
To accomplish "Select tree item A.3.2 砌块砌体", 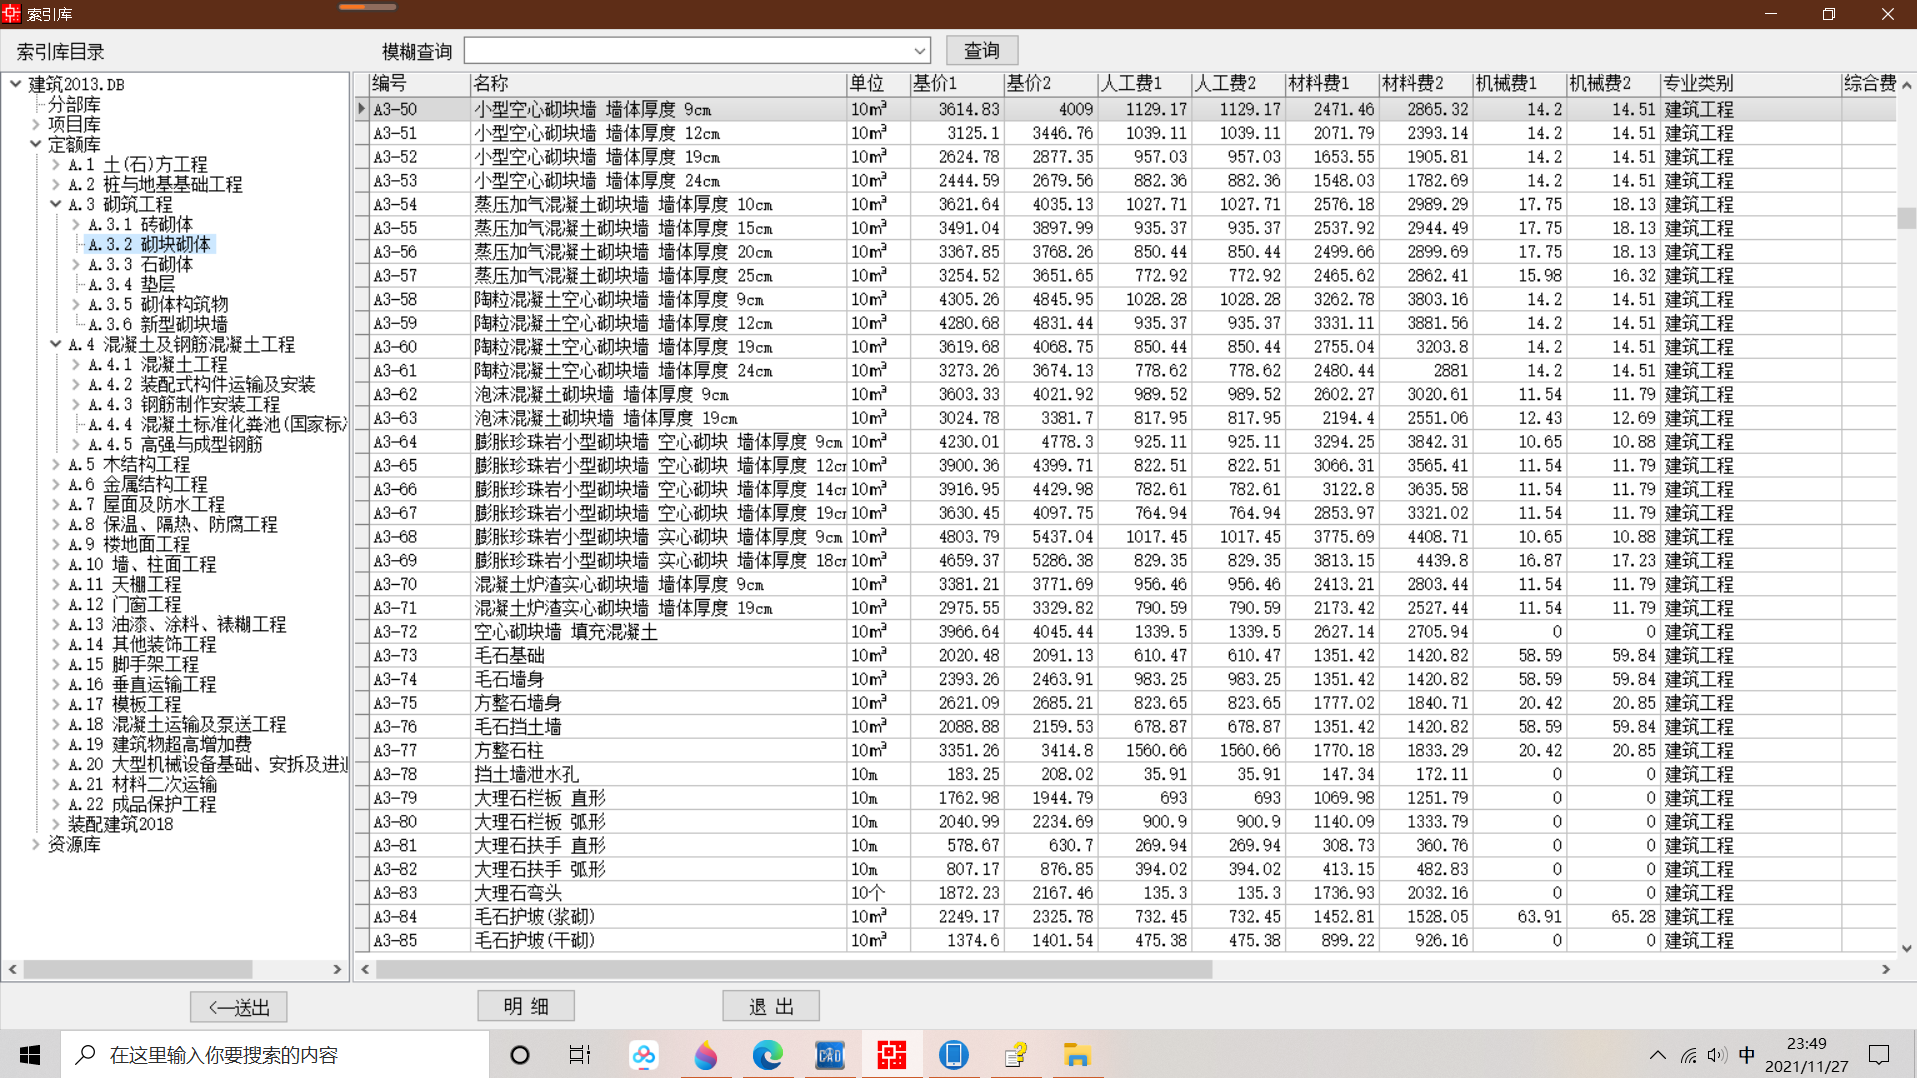I will (x=149, y=244).
